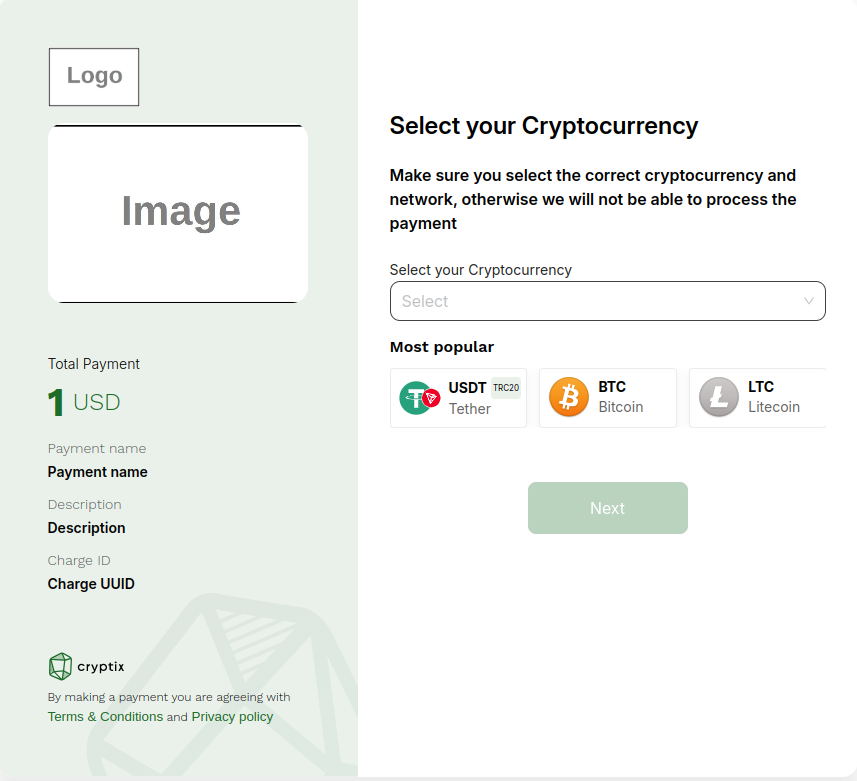The width and height of the screenshot is (857, 781).
Task: Click the Payment name value text
Action: pyautogui.click(x=97, y=472)
